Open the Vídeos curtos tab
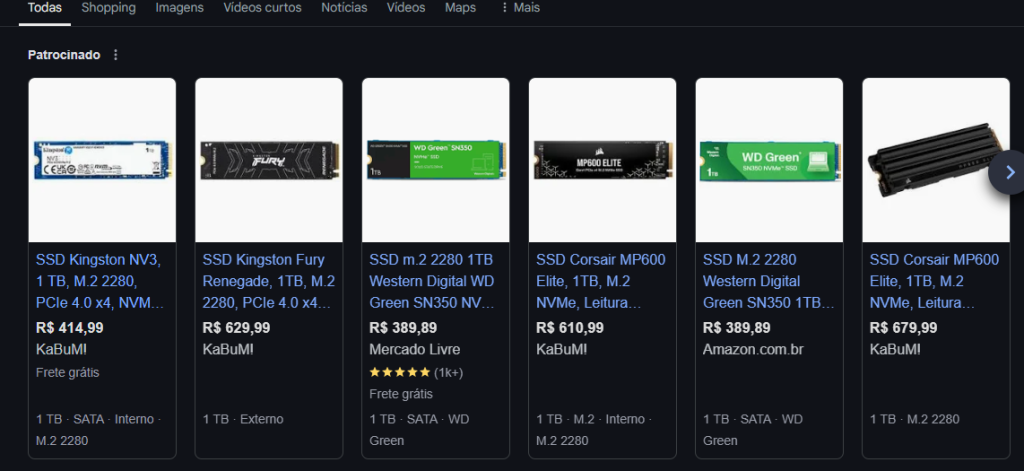Viewport: 1024px width, 471px height. [263, 8]
